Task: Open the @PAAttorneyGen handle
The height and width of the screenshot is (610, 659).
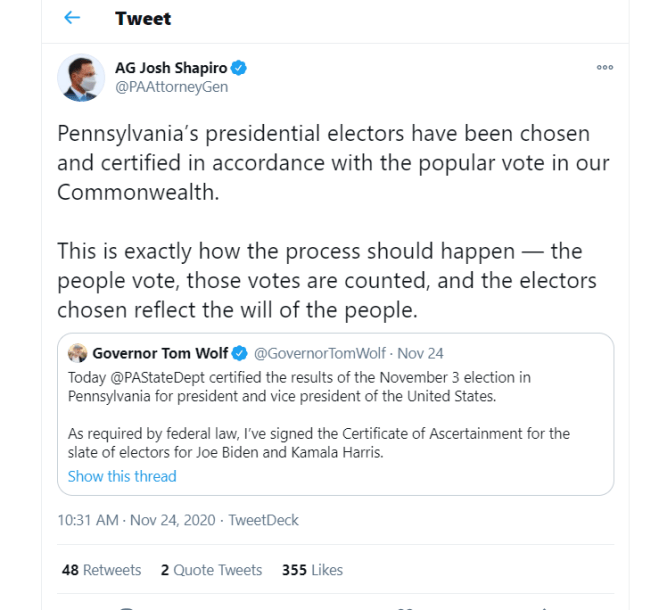Action: pyautogui.click(x=171, y=87)
